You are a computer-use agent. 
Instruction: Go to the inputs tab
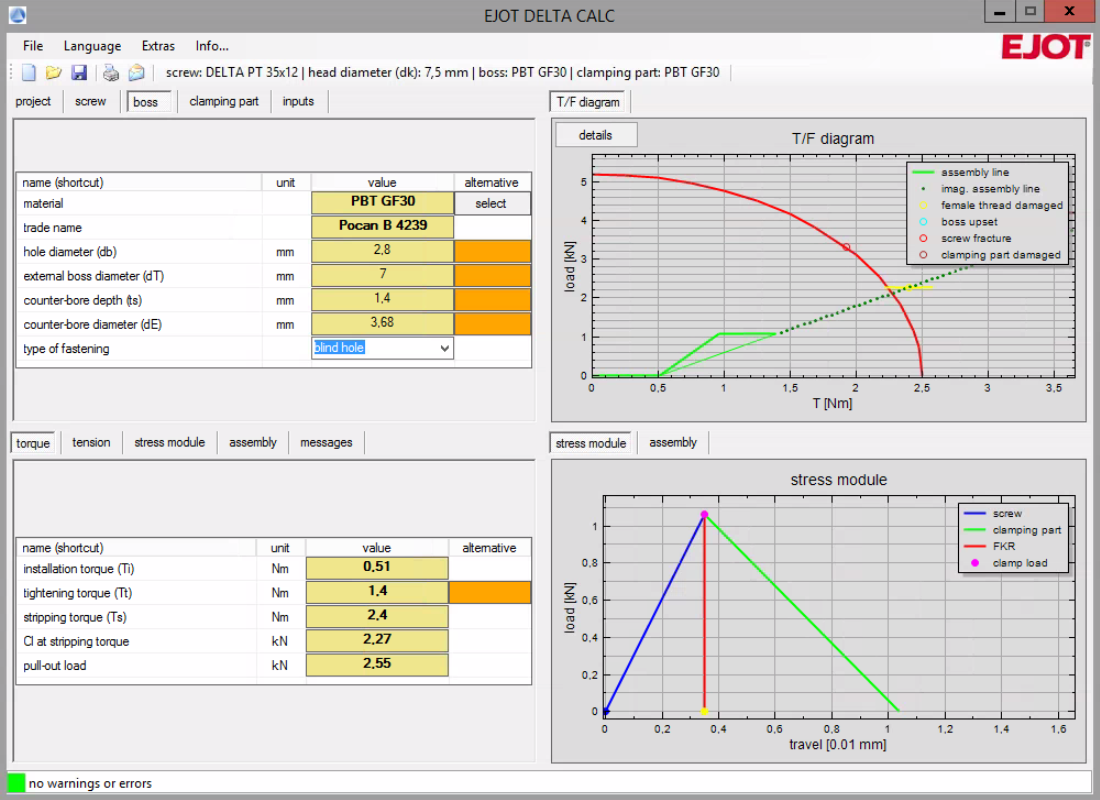tap(298, 101)
